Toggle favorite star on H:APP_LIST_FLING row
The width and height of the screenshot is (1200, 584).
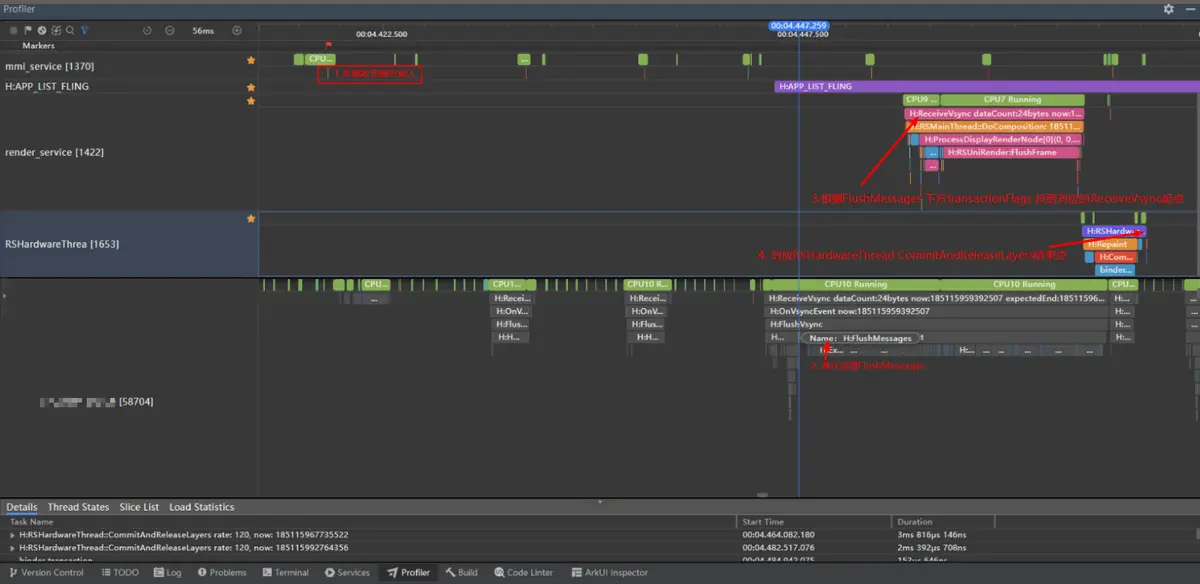[251, 87]
